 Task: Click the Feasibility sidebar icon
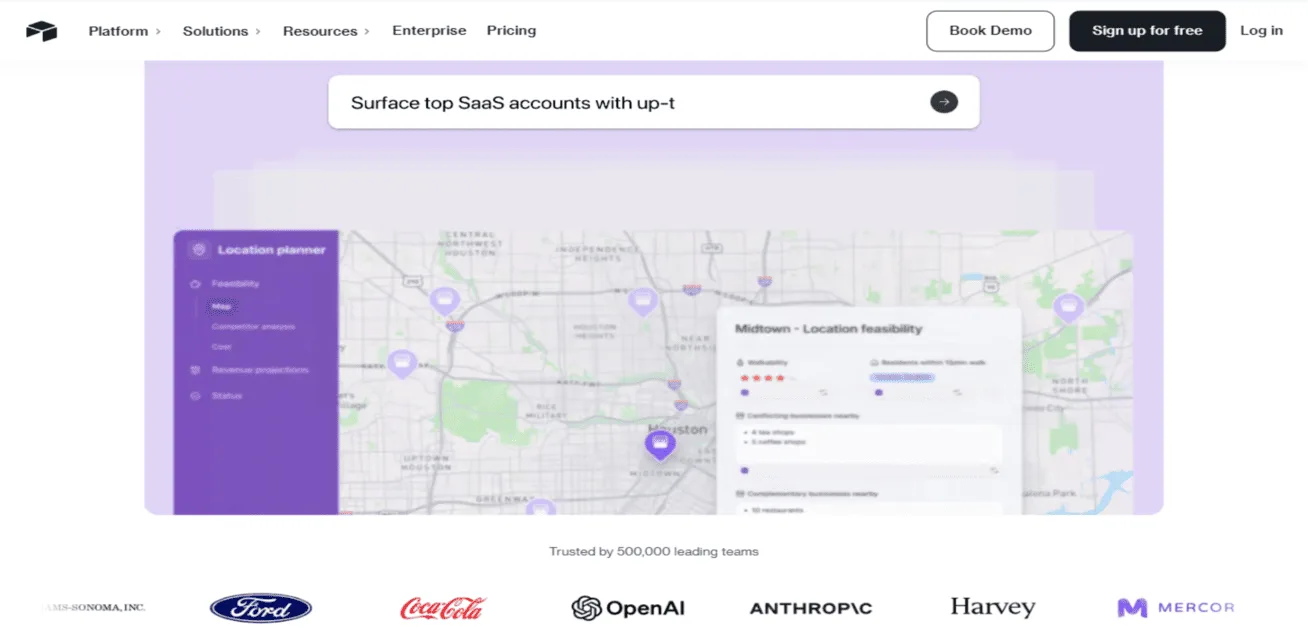196,284
